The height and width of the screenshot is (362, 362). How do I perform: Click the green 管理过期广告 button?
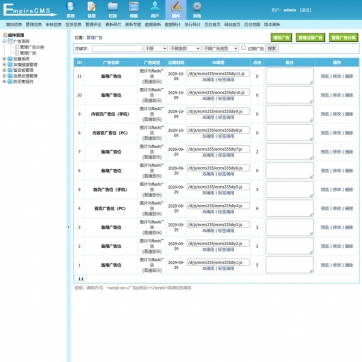pyautogui.click(x=310, y=38)
